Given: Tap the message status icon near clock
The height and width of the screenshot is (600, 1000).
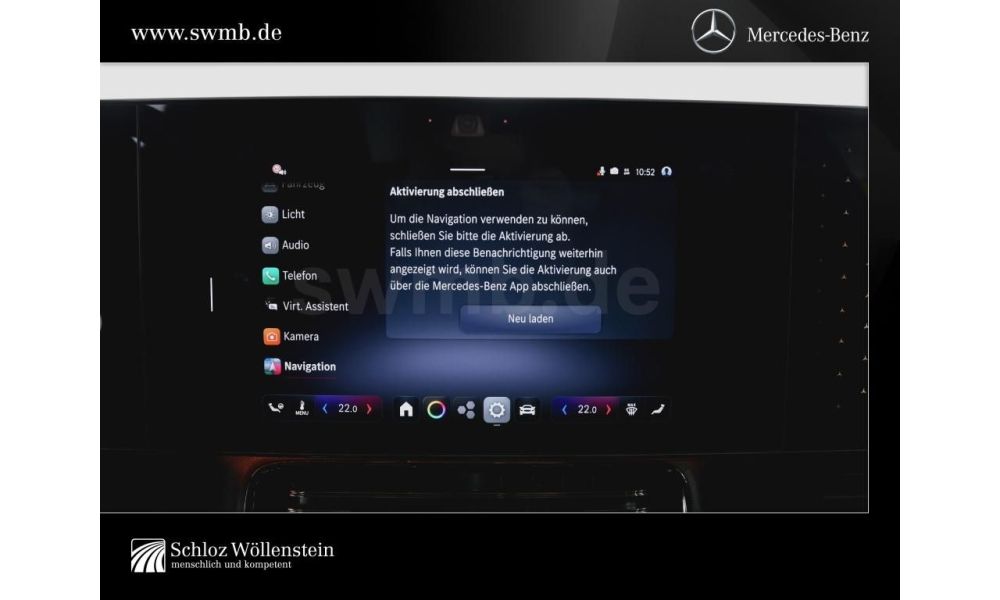Looking at the screenshot, I should [614, 172].
